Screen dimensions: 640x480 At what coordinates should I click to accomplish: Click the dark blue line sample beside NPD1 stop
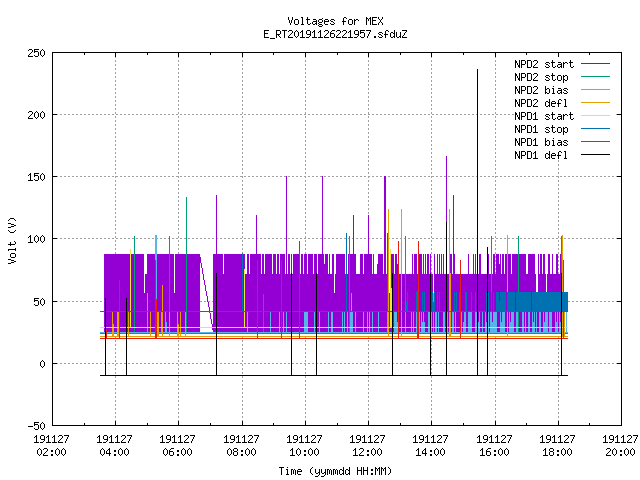596,129
